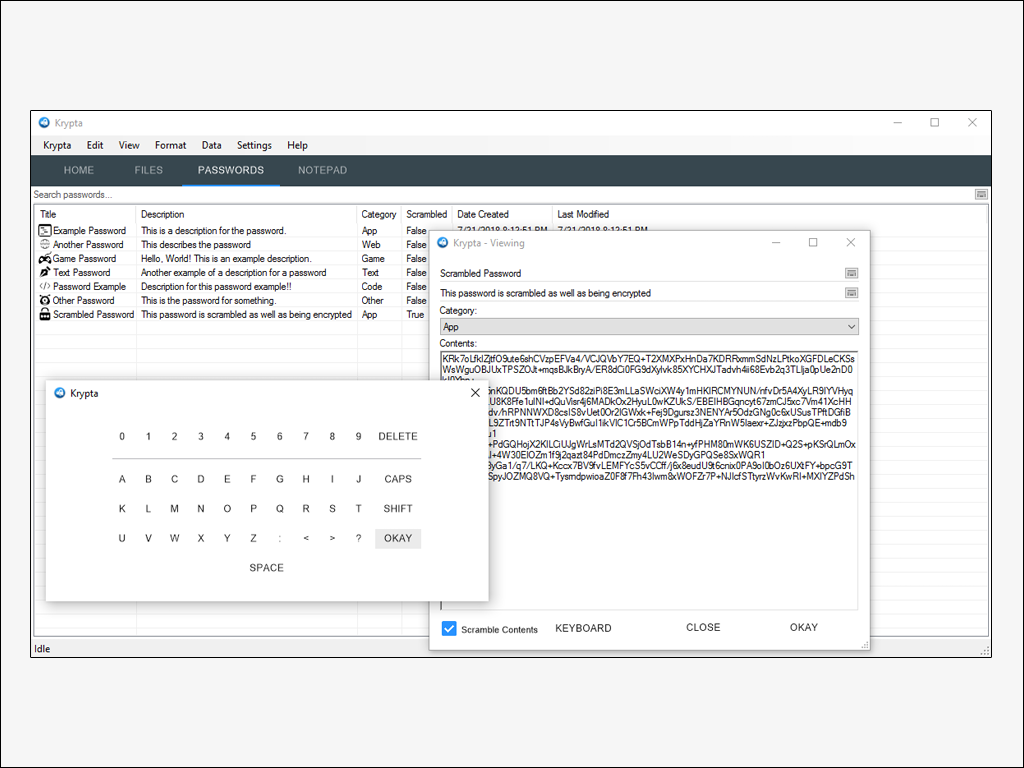Image resolution: width=1024 pixels, height=768 pixels.
Task: Click OKAY on the on-screen keyboard
Action: point(398,538)
